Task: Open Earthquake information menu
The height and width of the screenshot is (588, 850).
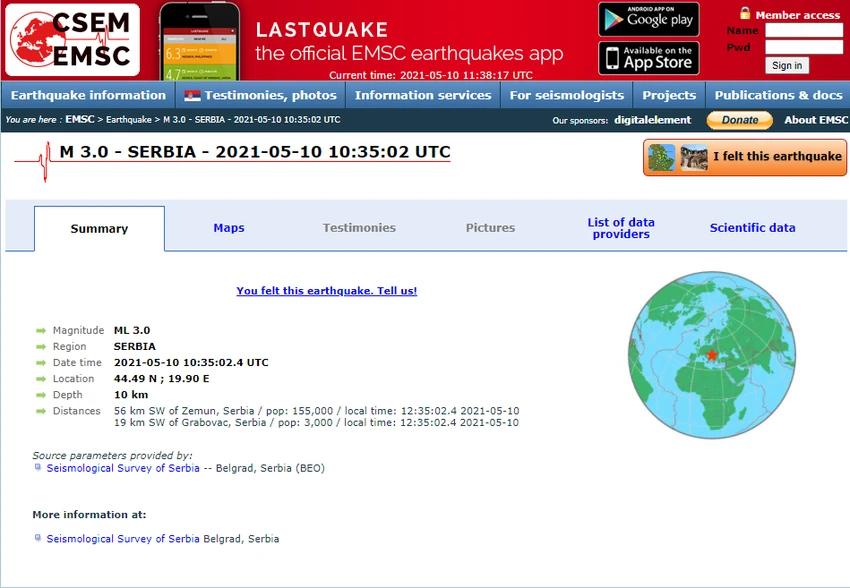Action: click(88, 95)
